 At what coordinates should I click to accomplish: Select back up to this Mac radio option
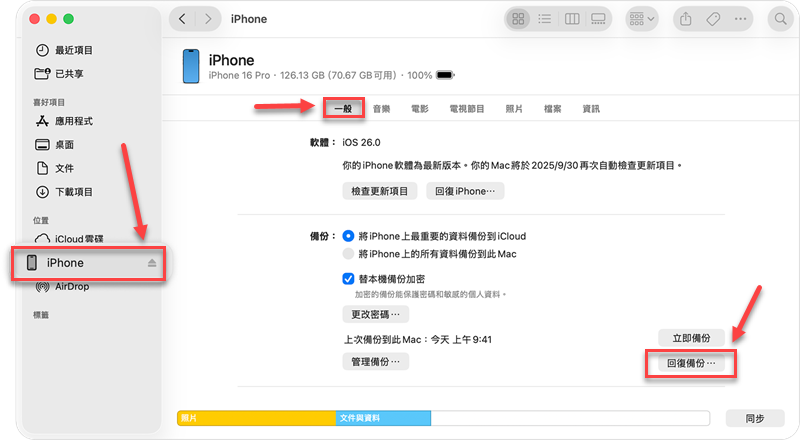[x=348, y=254]
